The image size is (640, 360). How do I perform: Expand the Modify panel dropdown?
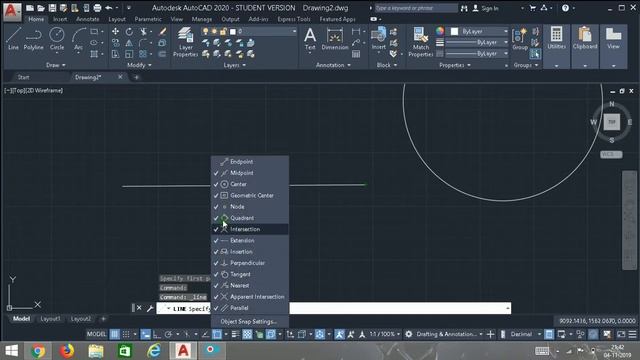(x=139, y=65)
